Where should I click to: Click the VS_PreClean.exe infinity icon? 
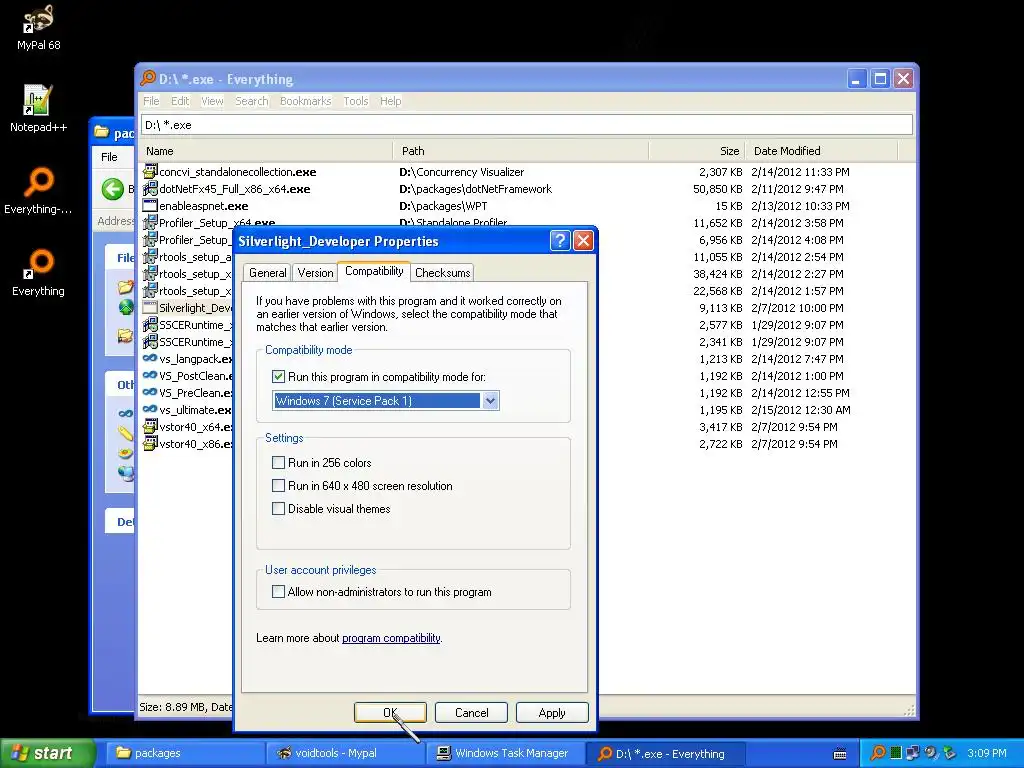coord(150,392)
